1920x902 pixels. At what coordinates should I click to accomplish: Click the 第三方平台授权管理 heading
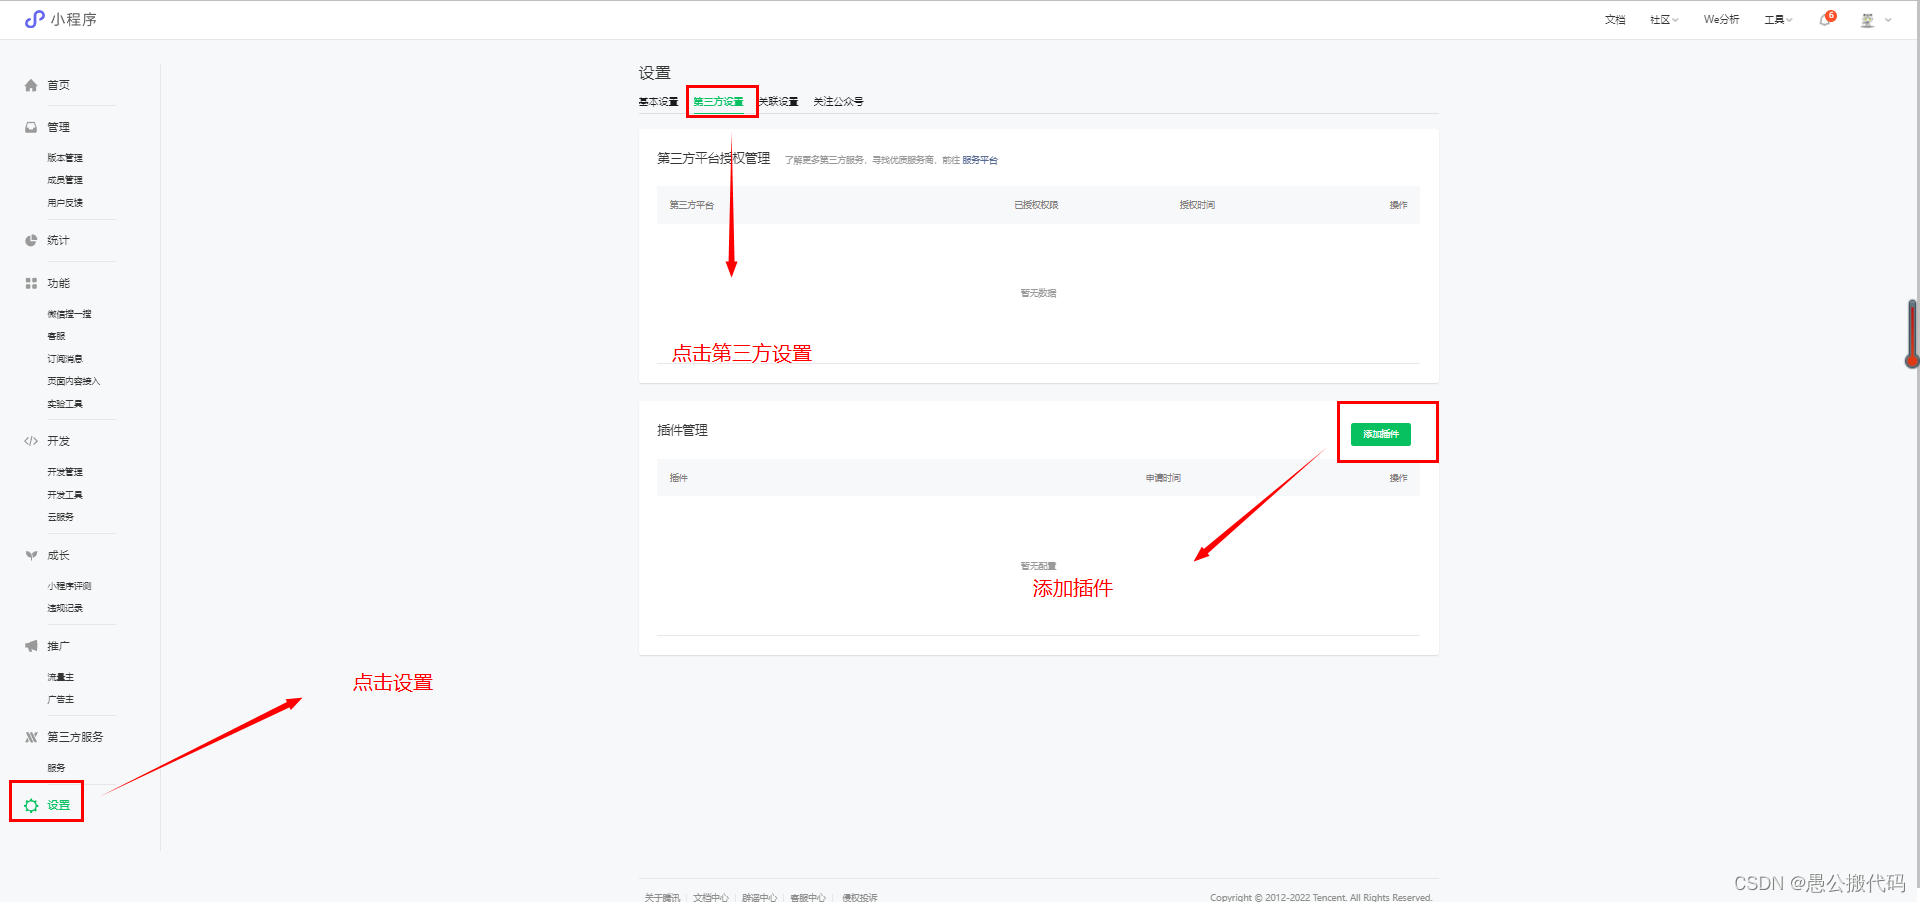coord(713,158)
